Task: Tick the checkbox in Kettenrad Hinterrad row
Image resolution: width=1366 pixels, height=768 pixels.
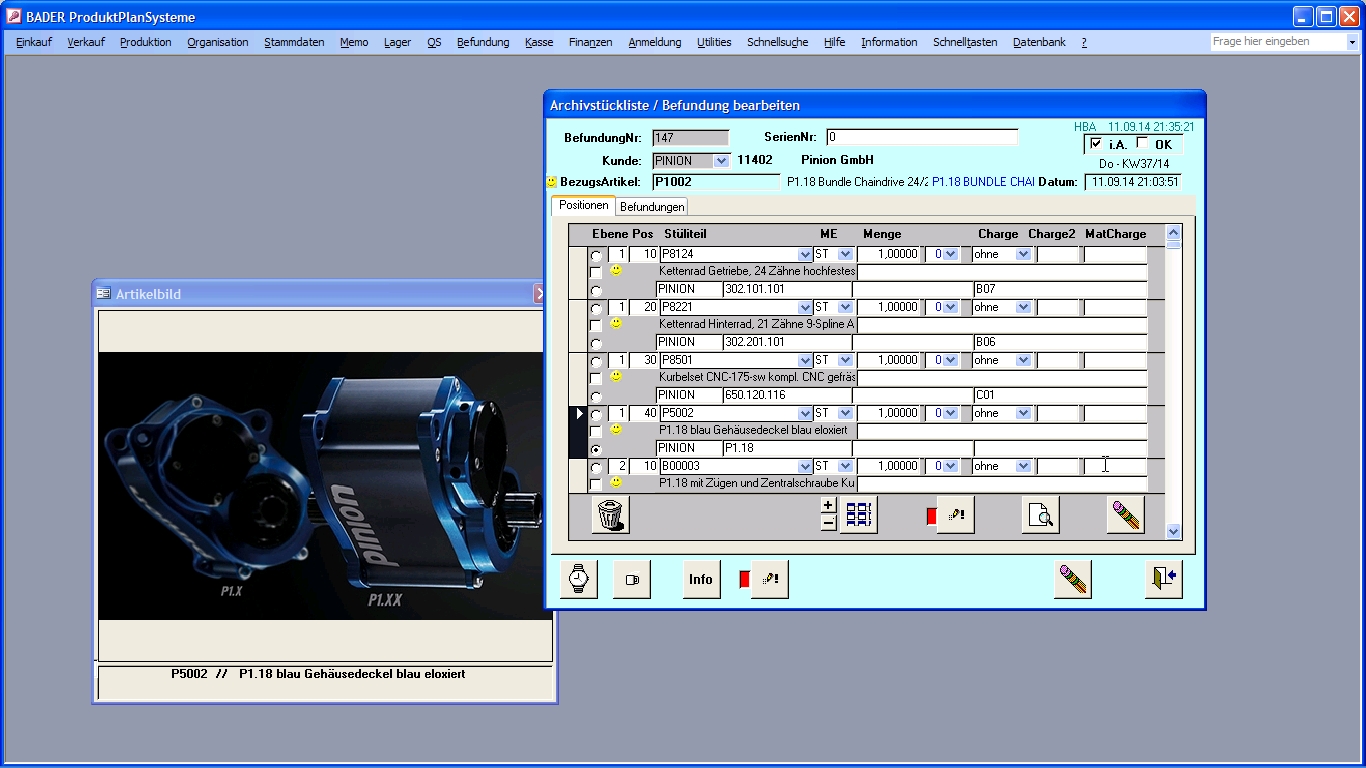Action: [596, 325]
